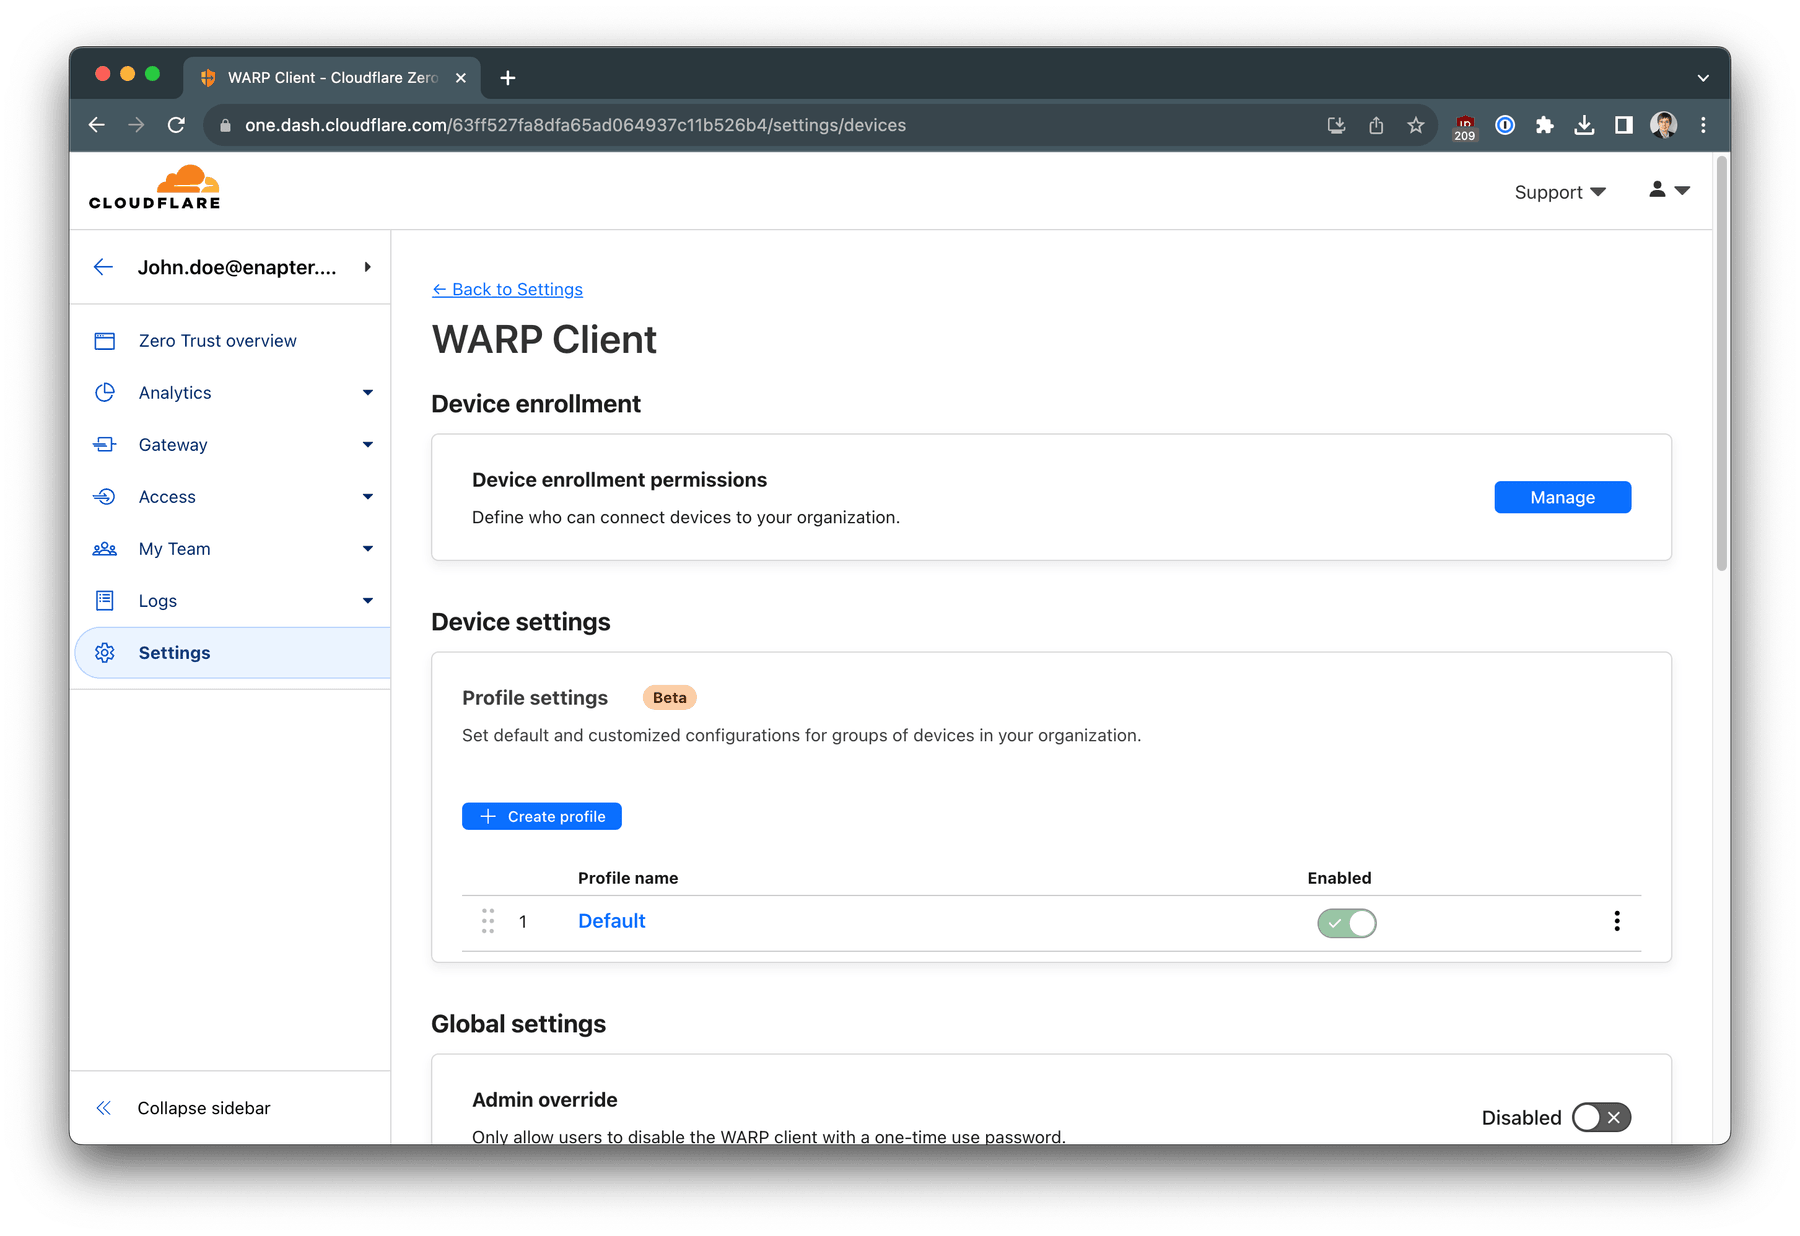Open Access from the sidebar icon

pyautogui.click(x=105, y=496)
